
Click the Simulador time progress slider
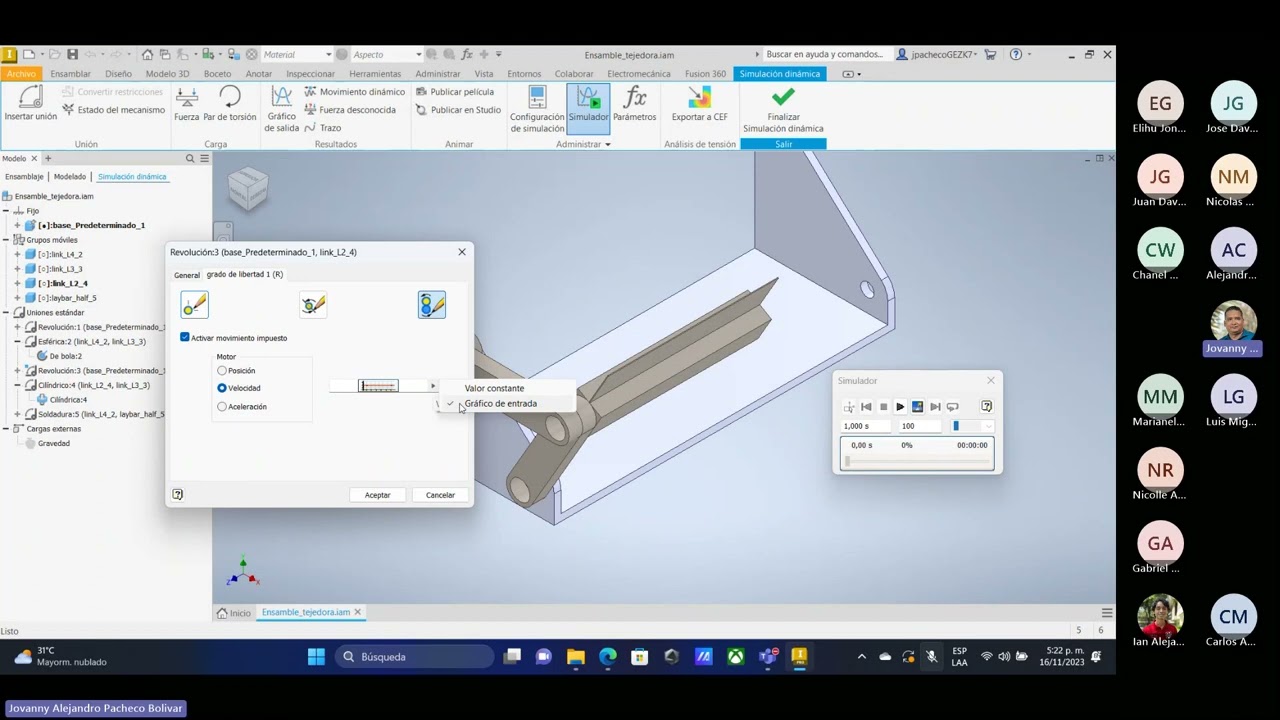tap(919, 461)
